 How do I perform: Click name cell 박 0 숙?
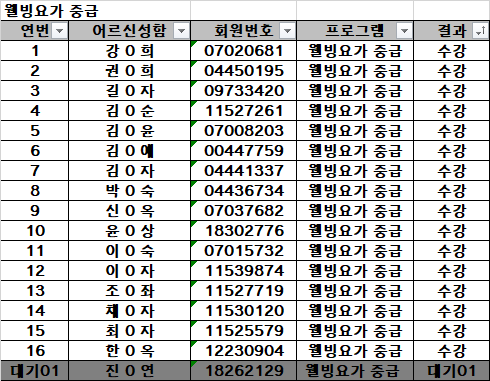[x=130, y=191]
